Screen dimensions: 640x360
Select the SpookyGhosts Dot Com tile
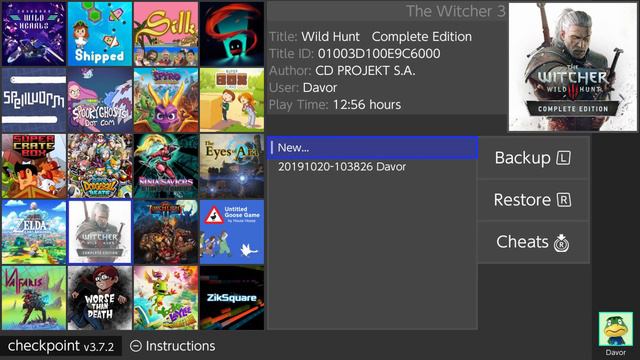(x=100, y=100)
